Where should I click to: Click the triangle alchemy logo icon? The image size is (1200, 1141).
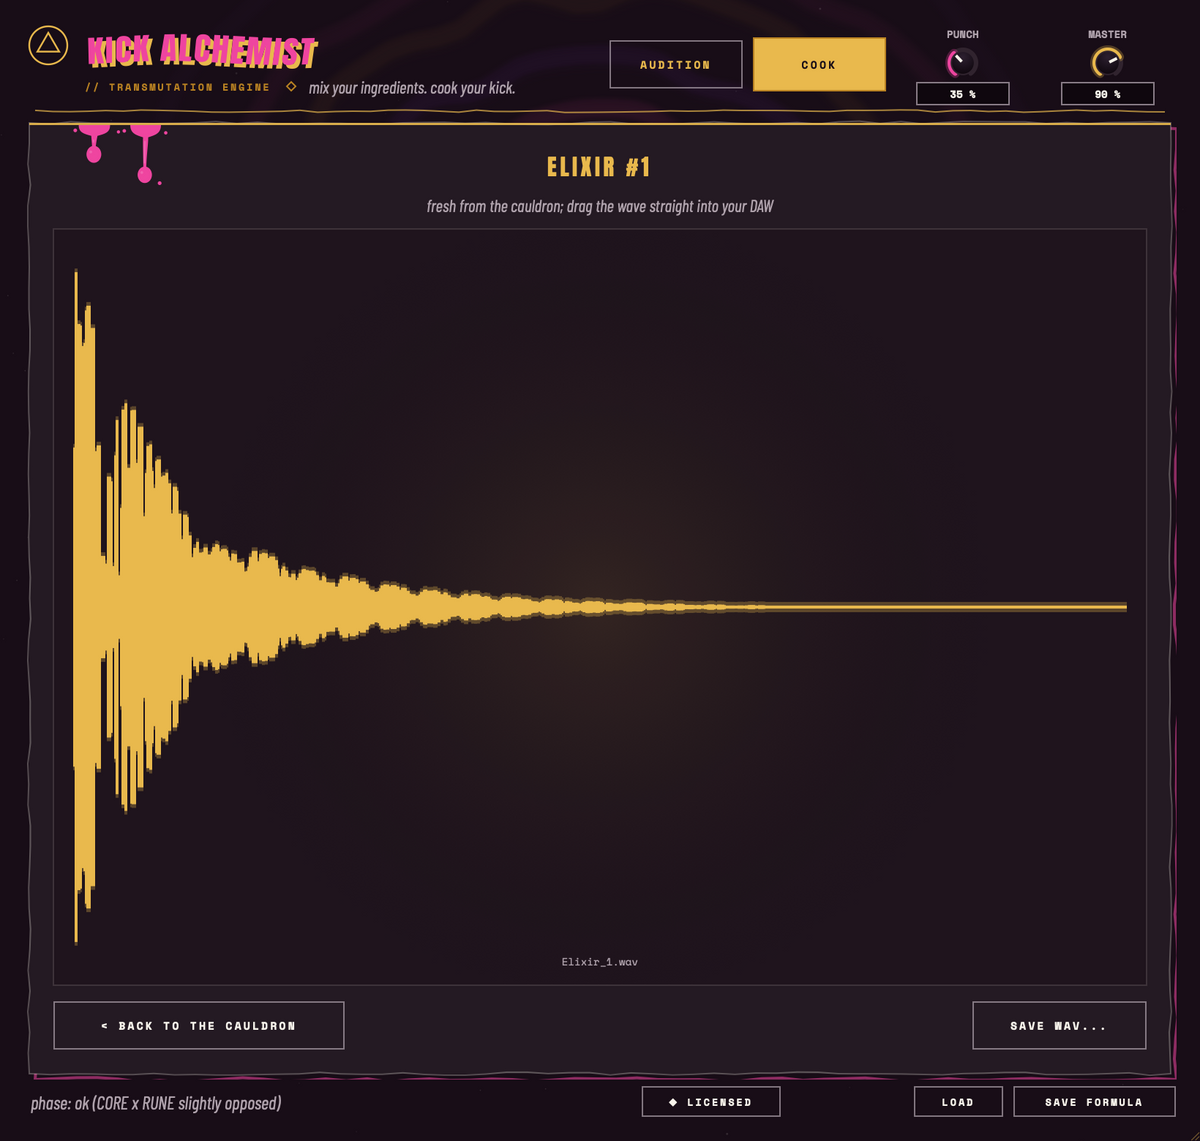pos(47,45)
